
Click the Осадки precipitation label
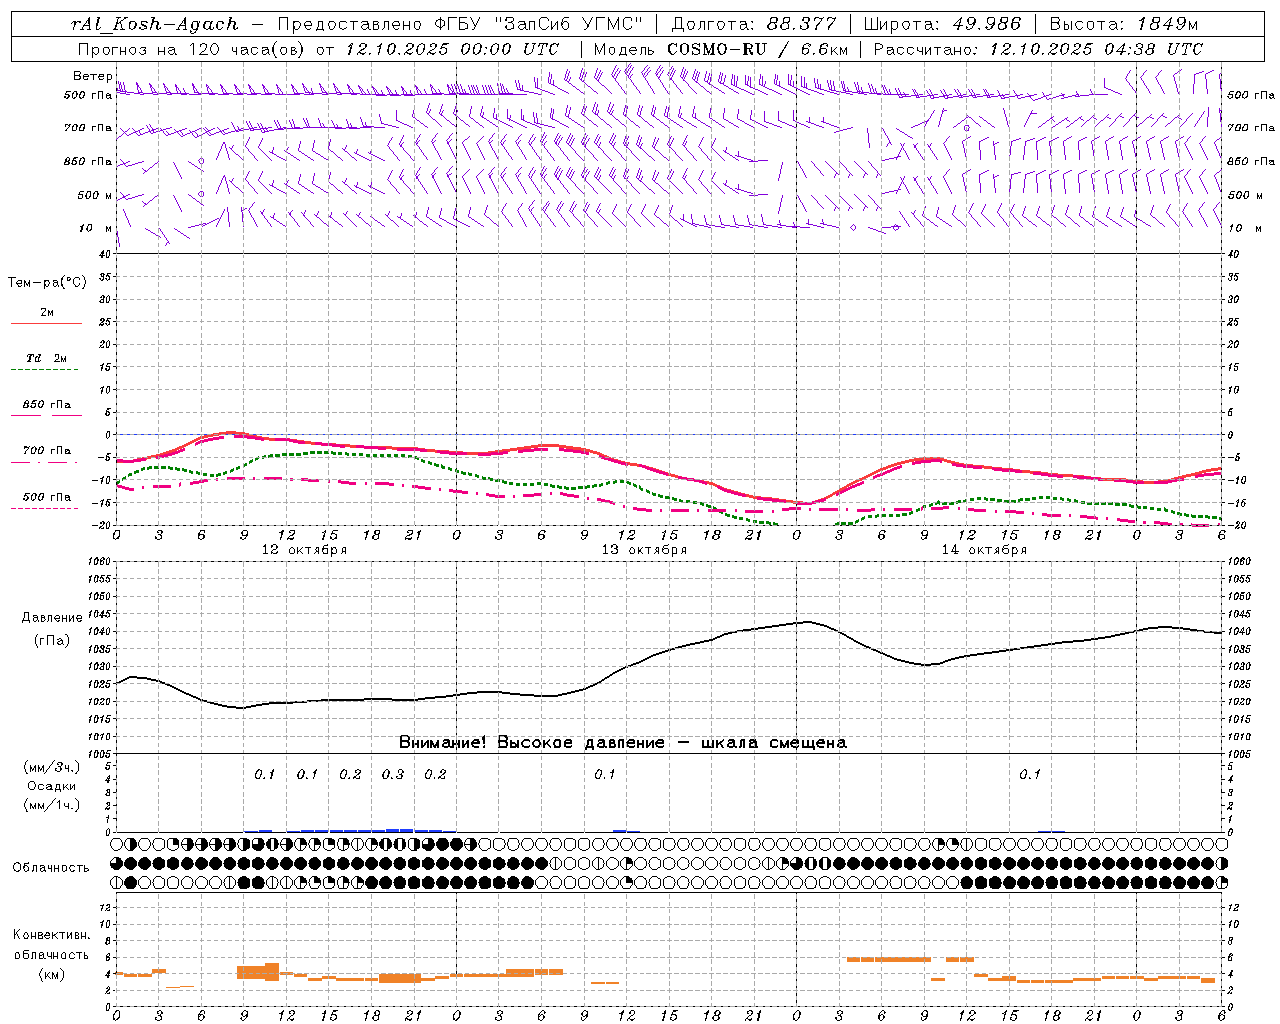click(x=52, y=787)
